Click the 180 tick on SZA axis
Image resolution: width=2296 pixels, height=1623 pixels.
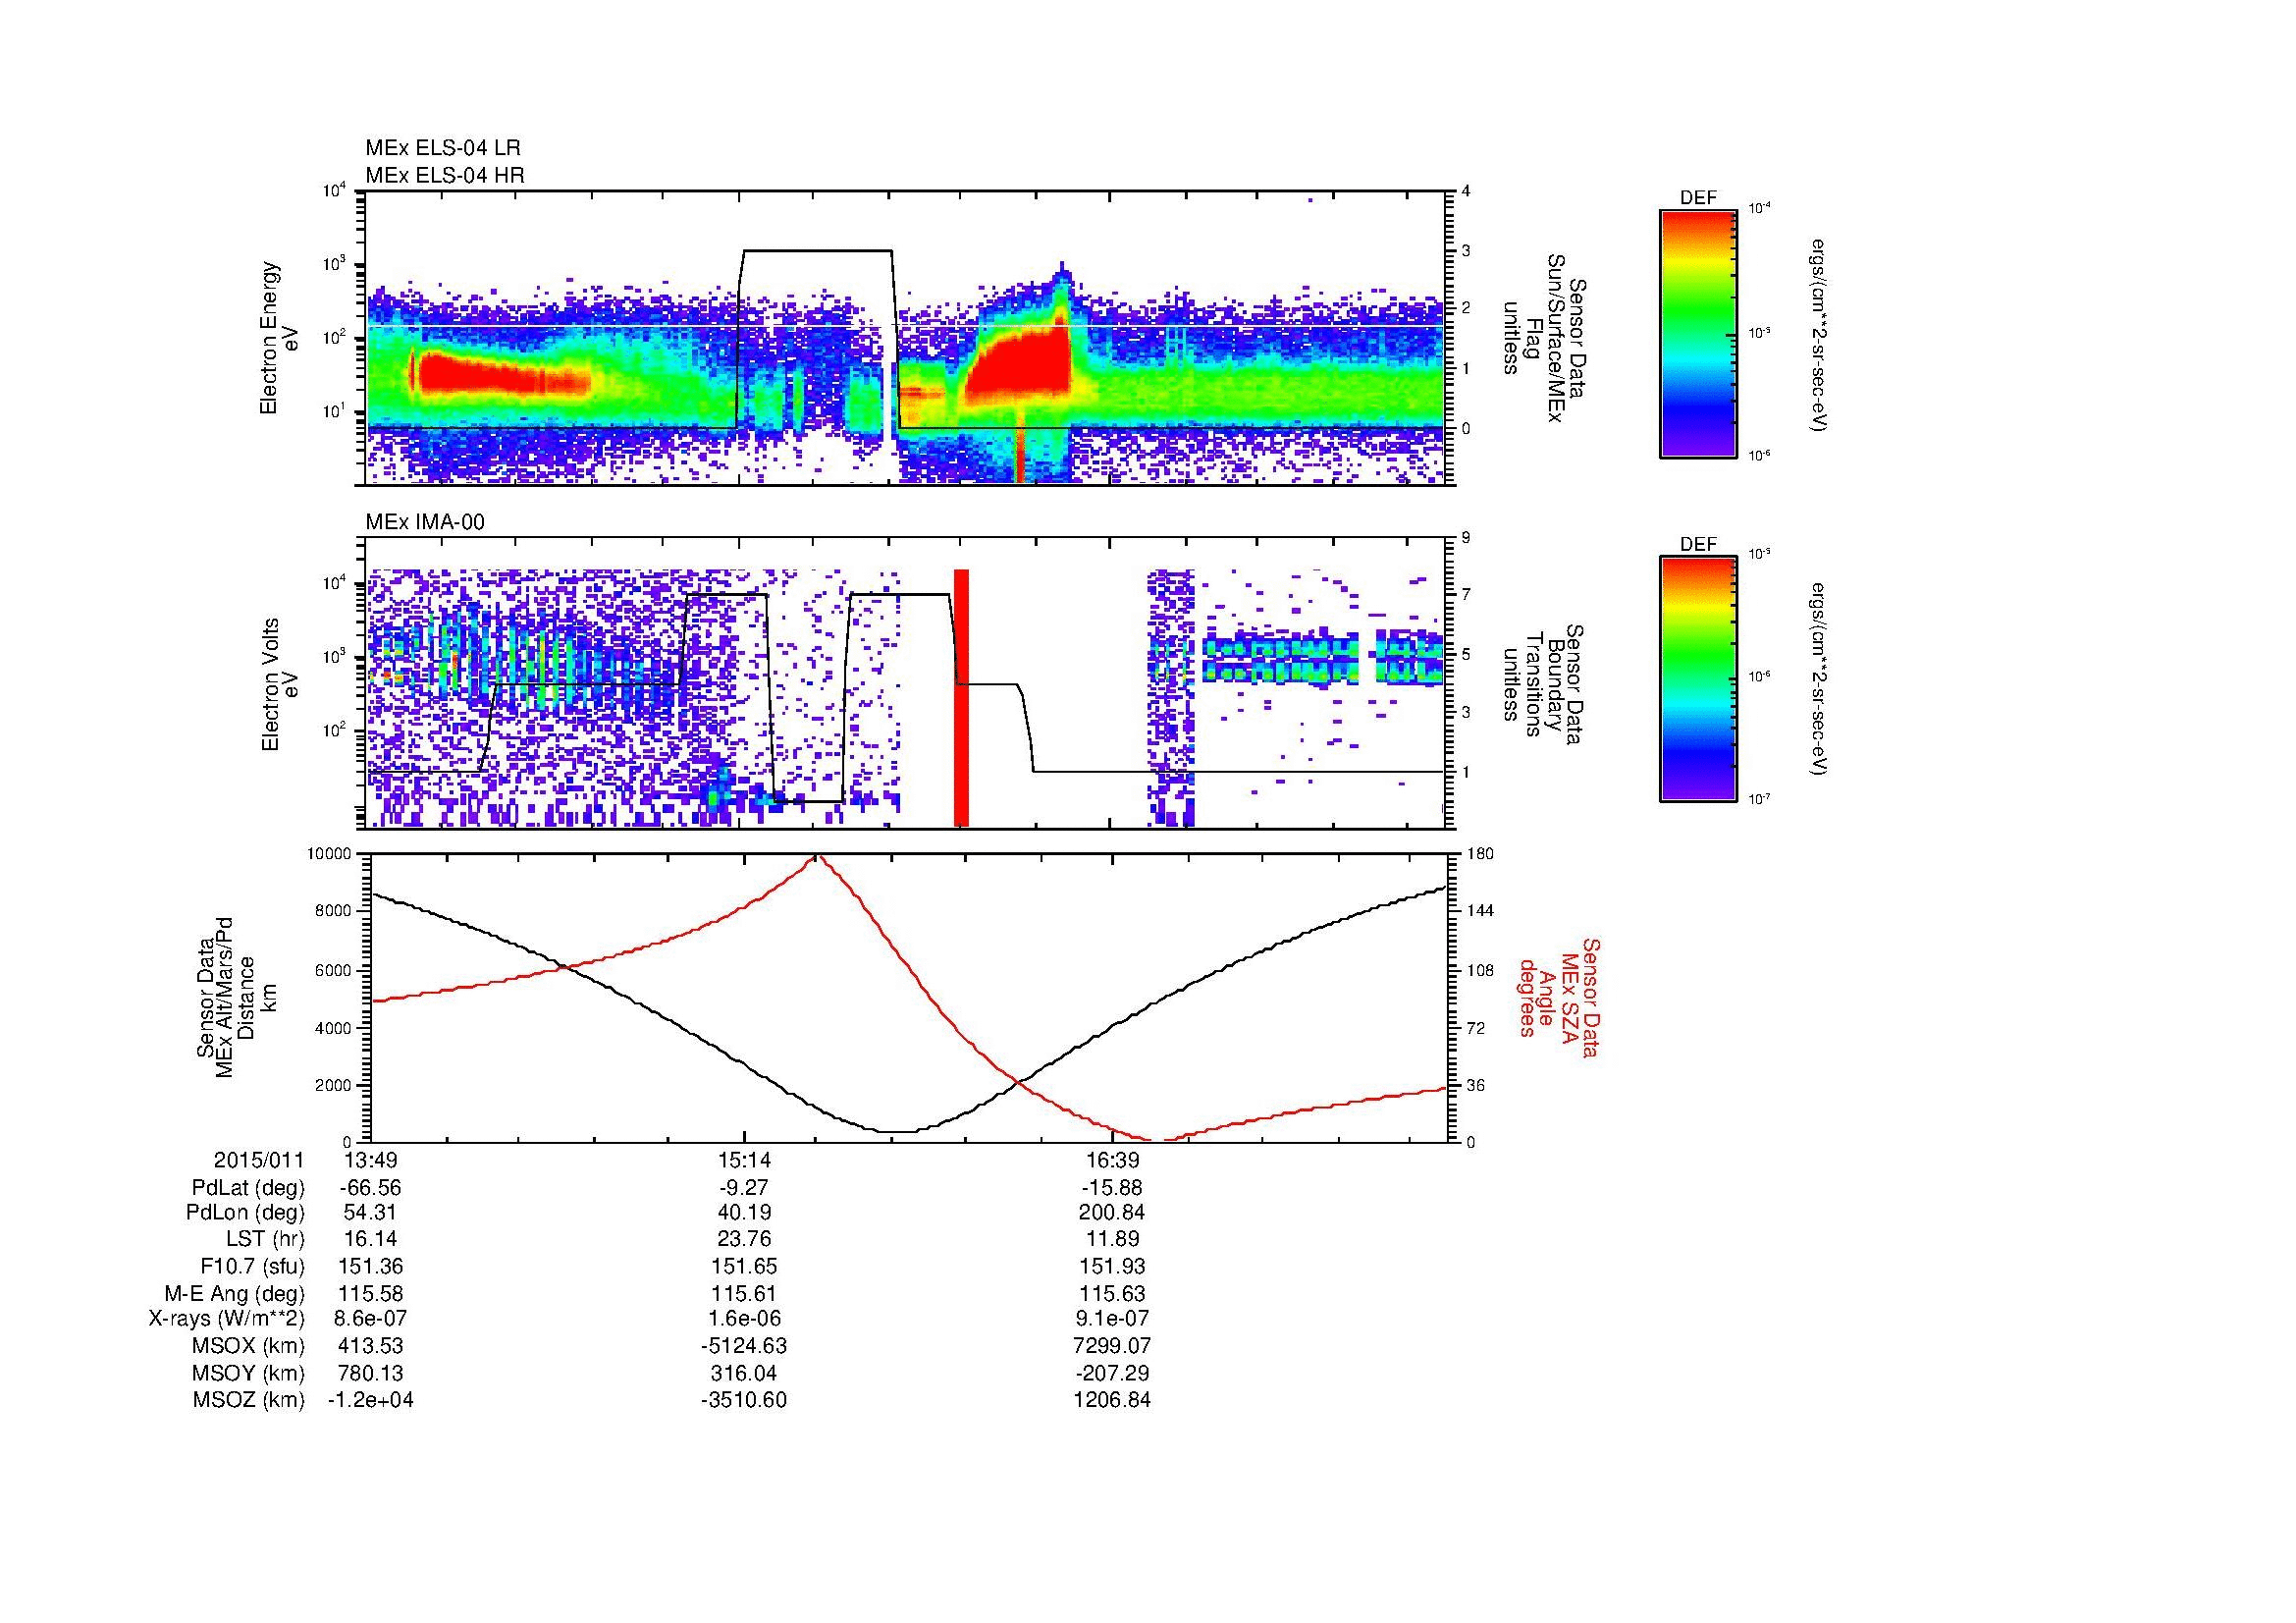tap(1481, 854)
